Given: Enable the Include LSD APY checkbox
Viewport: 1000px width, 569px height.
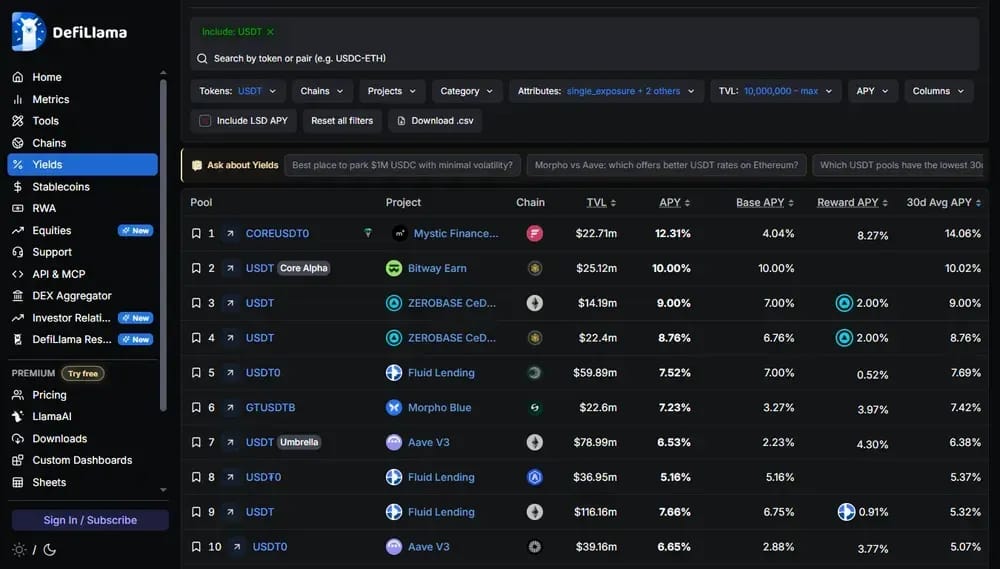Looking at the screenshot, I should (205, 121).
